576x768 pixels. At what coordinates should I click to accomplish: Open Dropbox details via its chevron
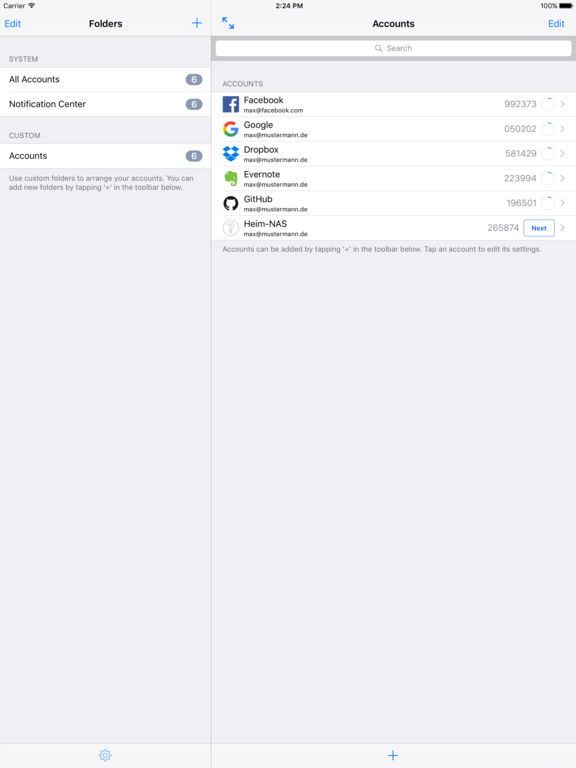click(562, 153)
